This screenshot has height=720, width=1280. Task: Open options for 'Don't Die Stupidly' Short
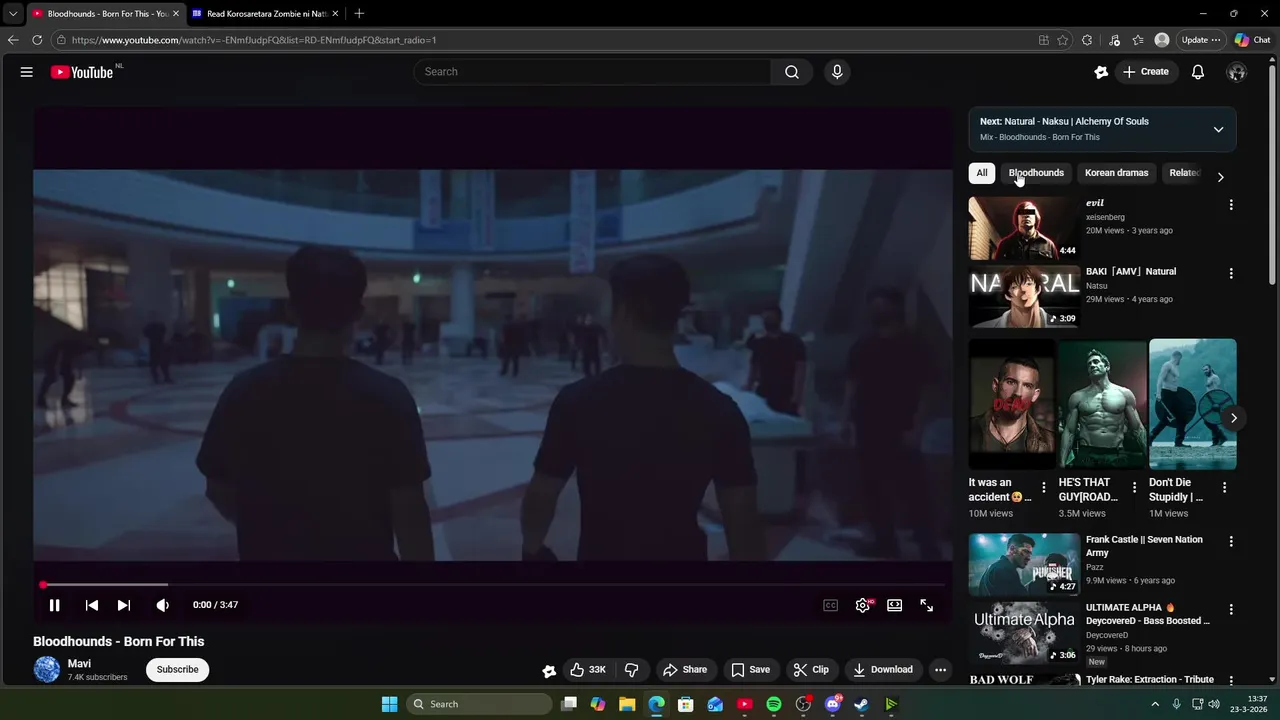1225,488
